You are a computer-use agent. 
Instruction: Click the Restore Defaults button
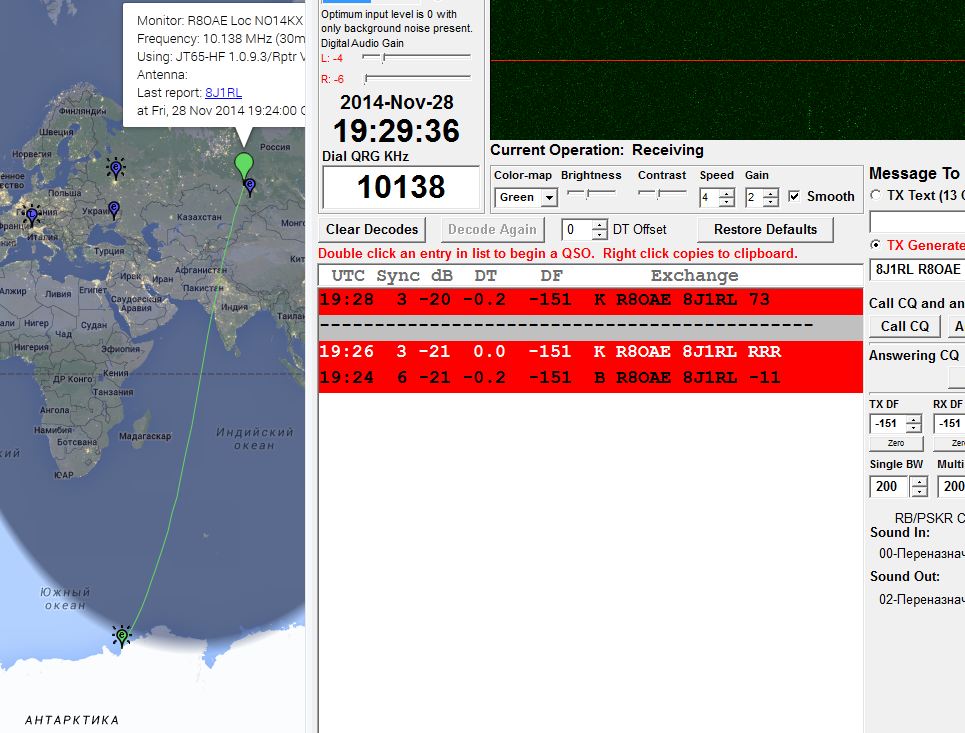(765, 229)
